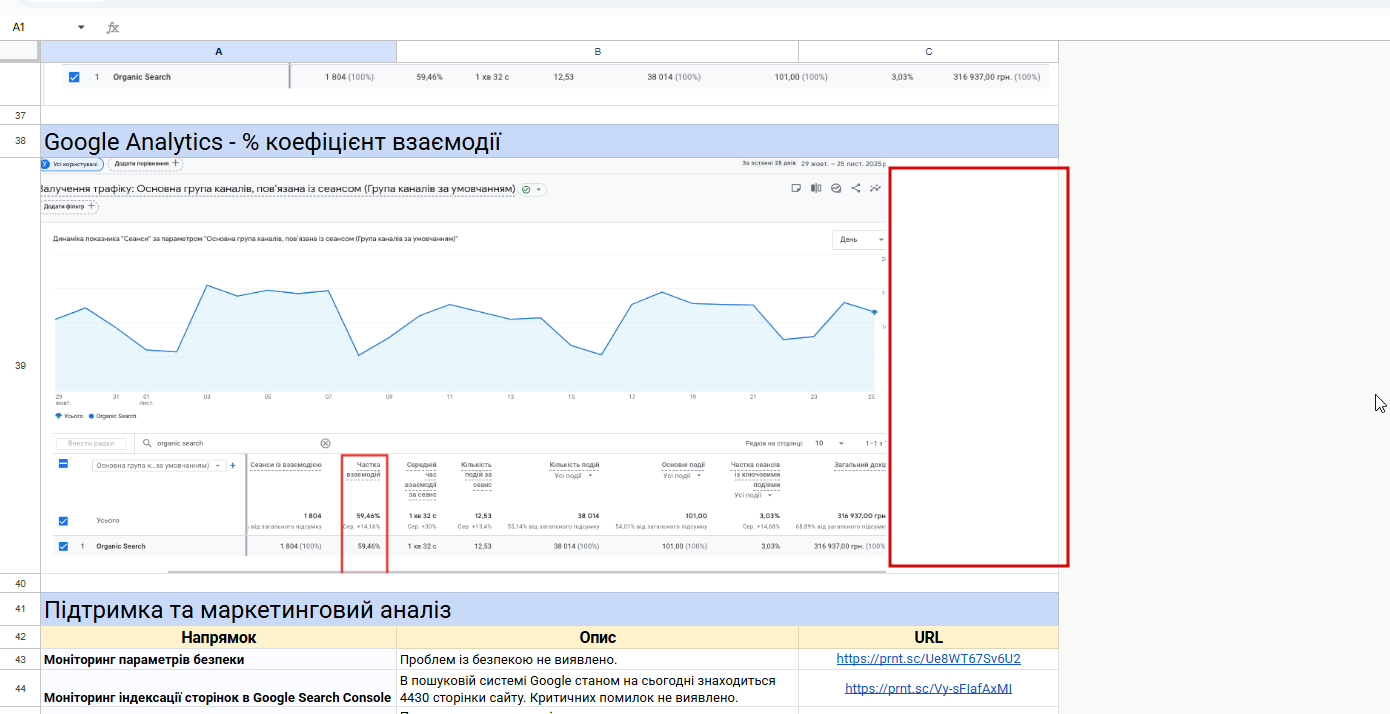Click the date range '29 жовт. – 25 лист. 2025'
1390x714 pixels.
point(844,162)
